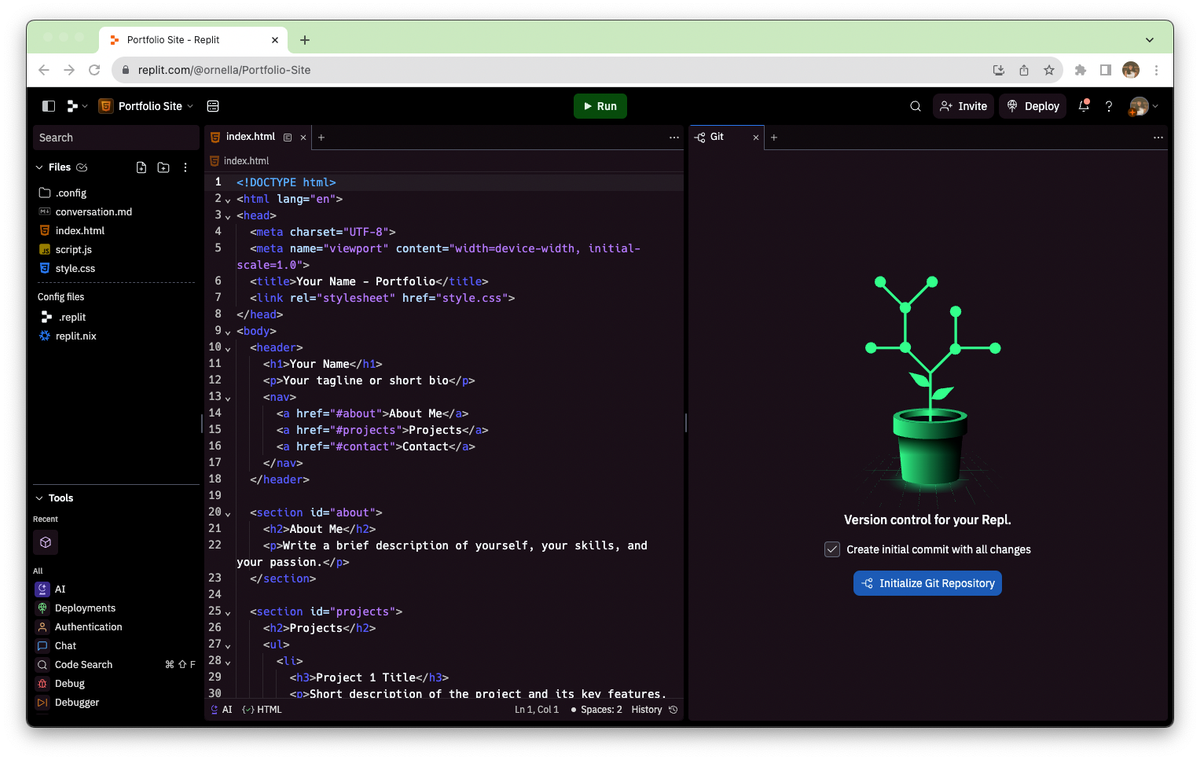
Task: Uncheck Create initial commit with all changes
Action: click(x=832, y=549)
